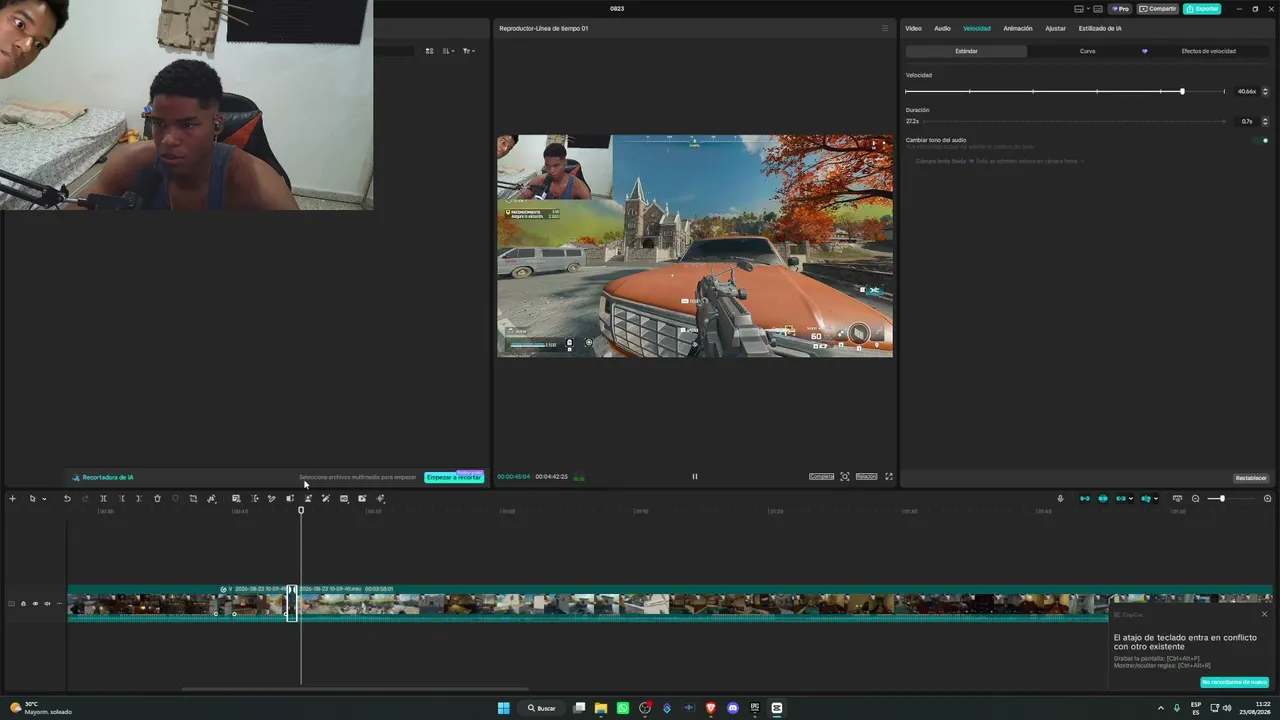Toggle clip linkage in timeline
Image resolution: width=1280 pixels, height=720 pixels.
(x=1121, y=498)
